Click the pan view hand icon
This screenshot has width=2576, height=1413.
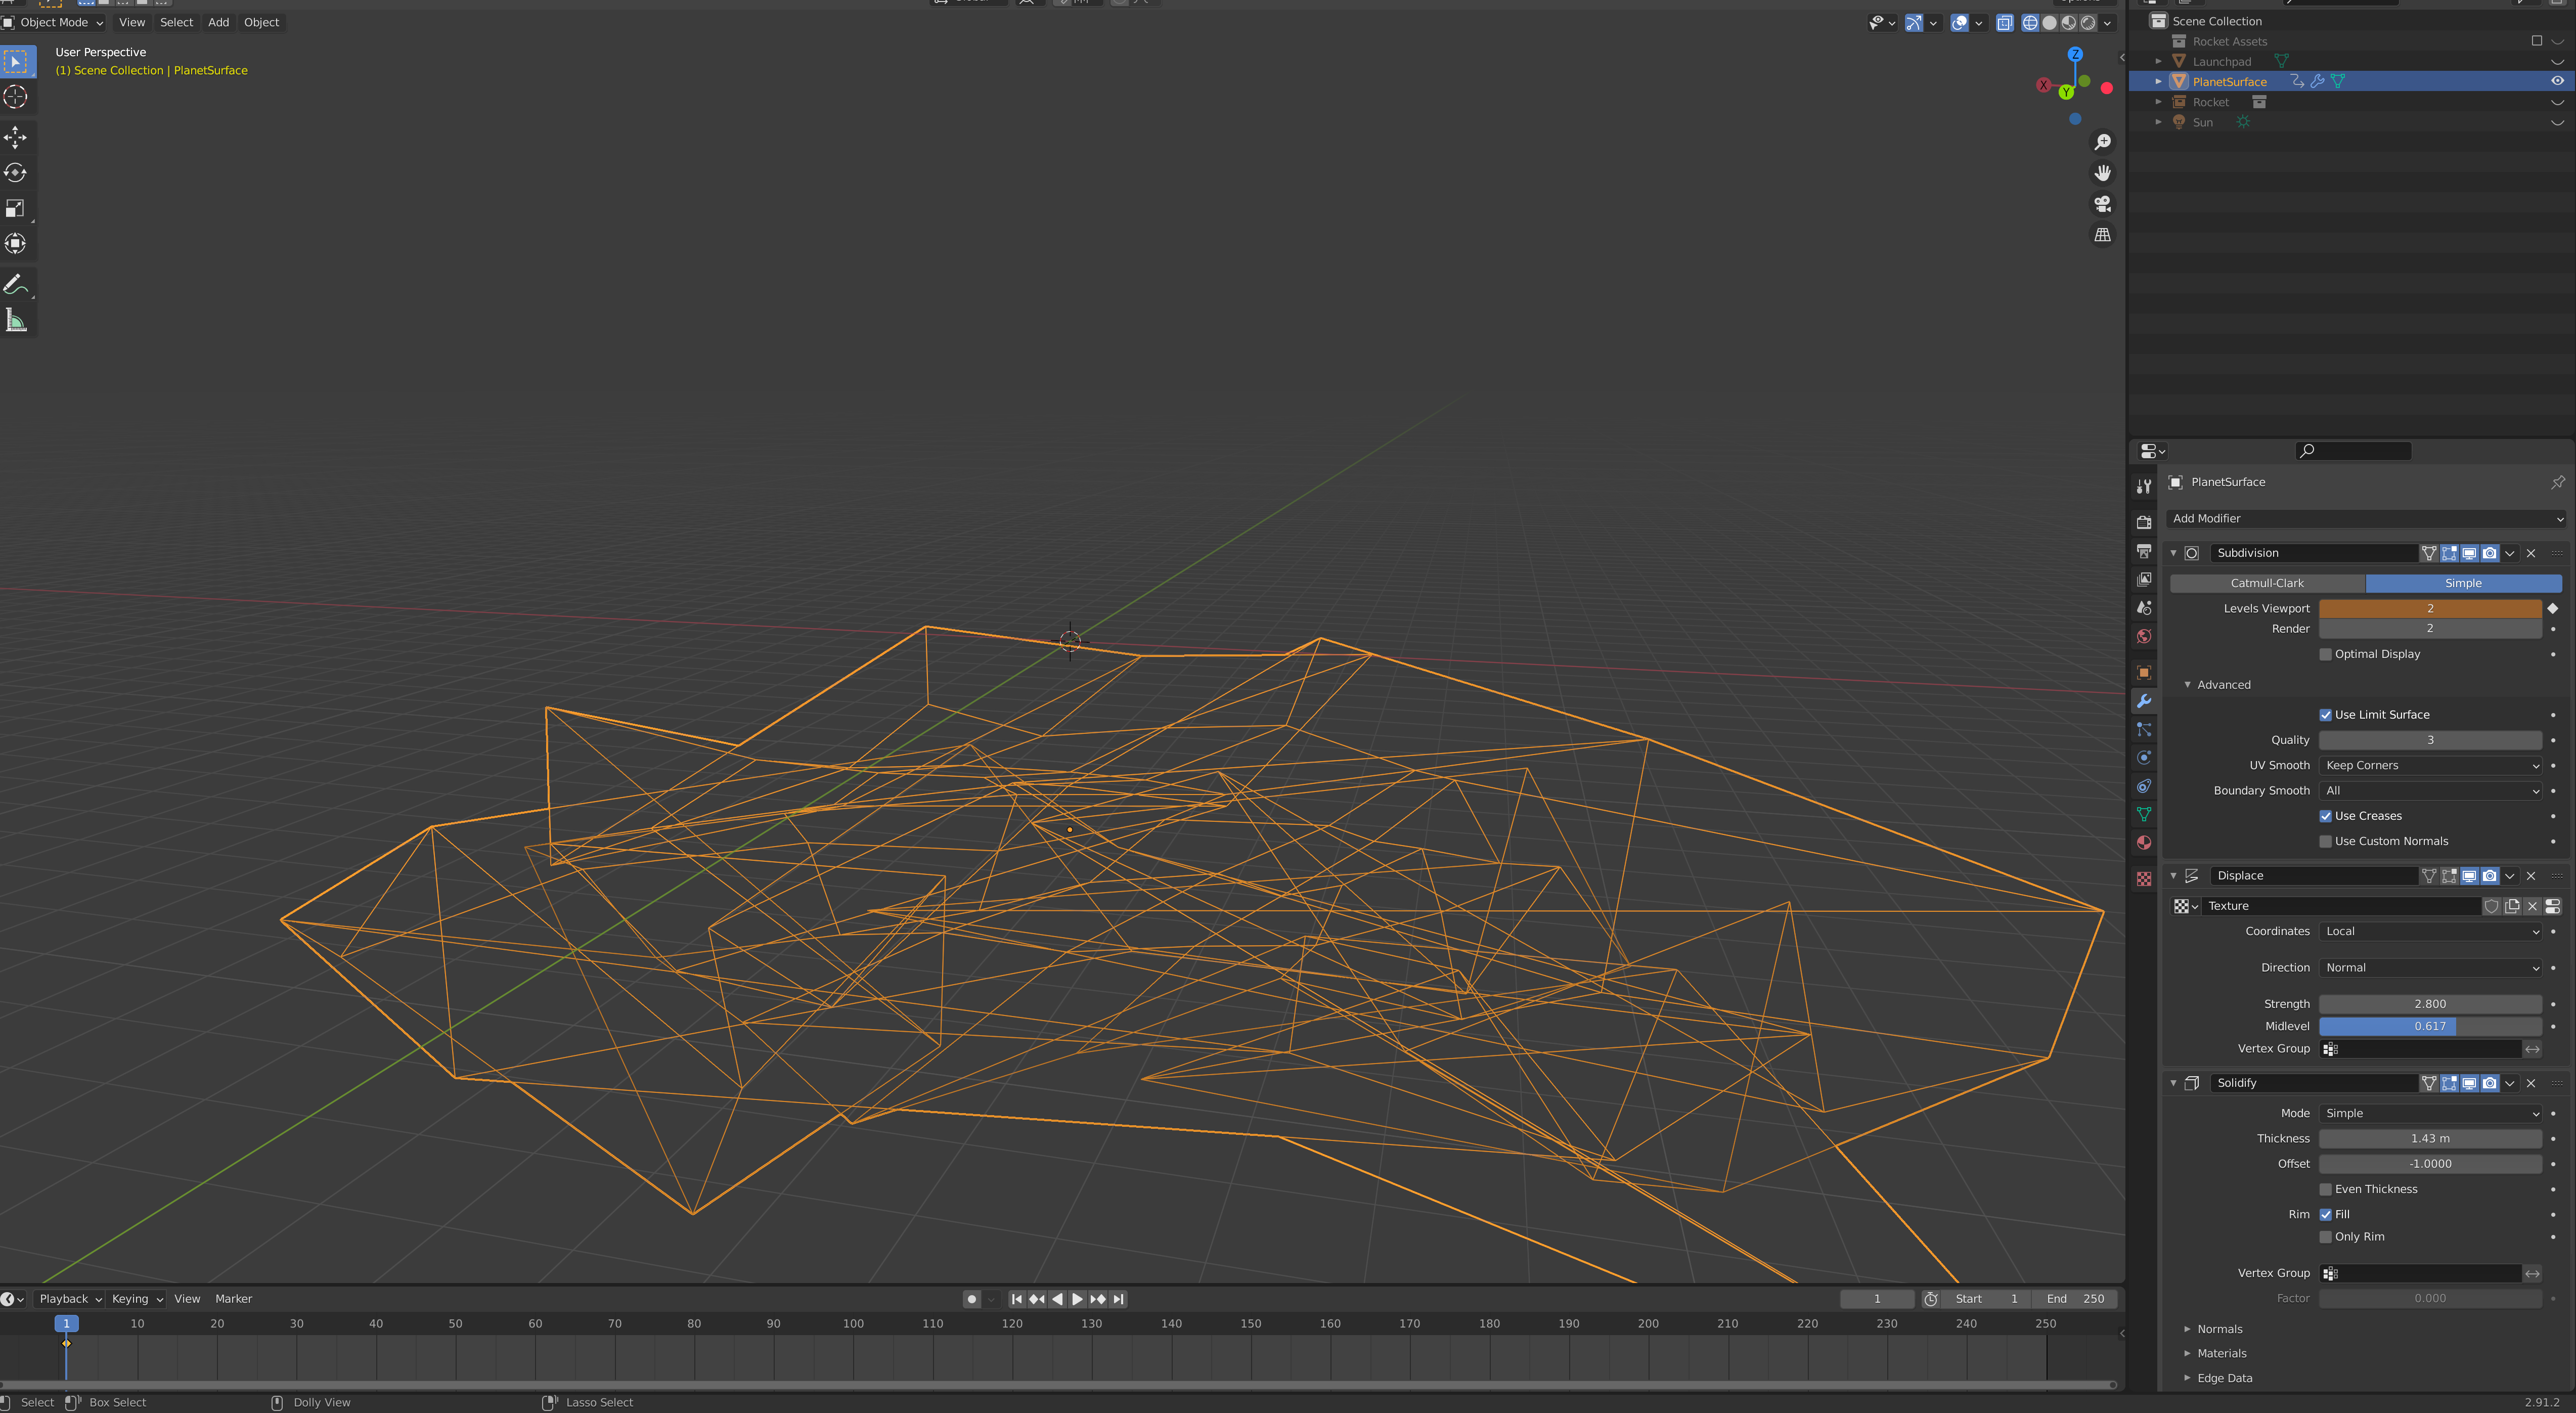[x=2102, y=173]
